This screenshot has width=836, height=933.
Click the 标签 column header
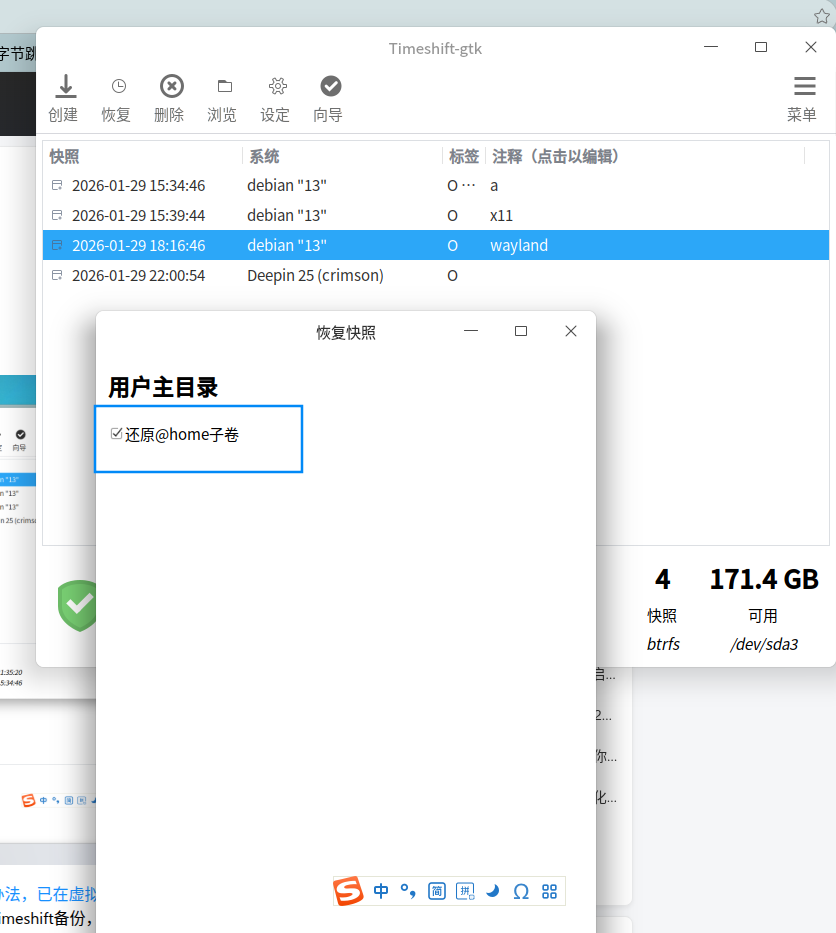[x=464, y=156]
